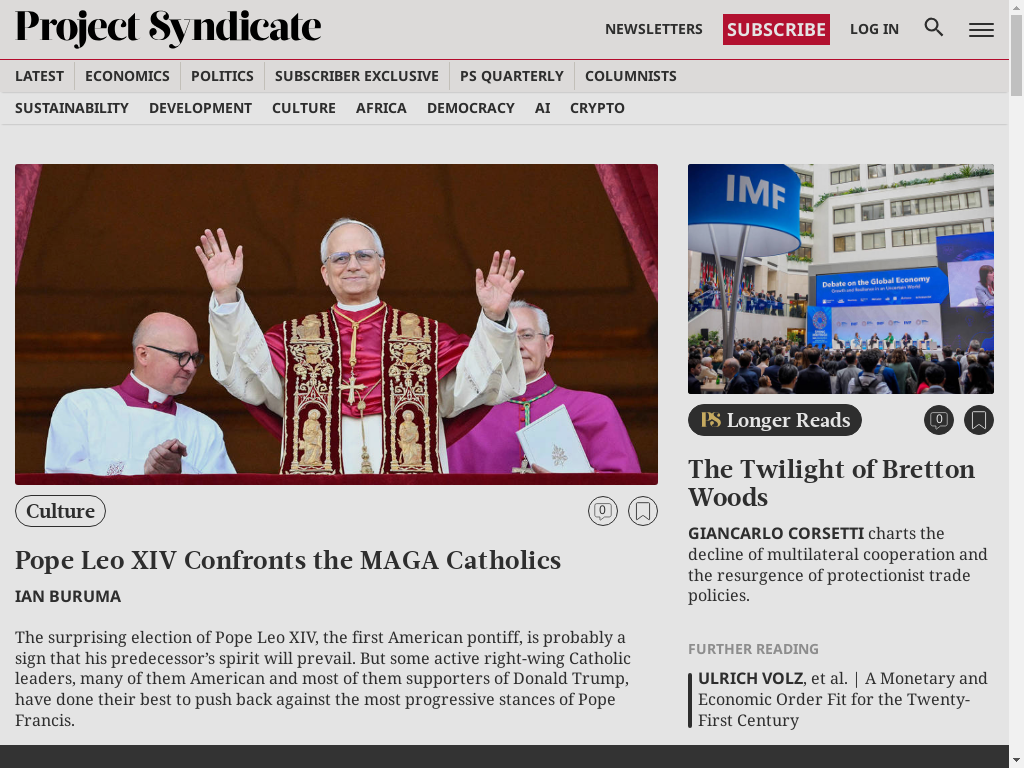Open the Newsletters page

(x=654, y=29)
